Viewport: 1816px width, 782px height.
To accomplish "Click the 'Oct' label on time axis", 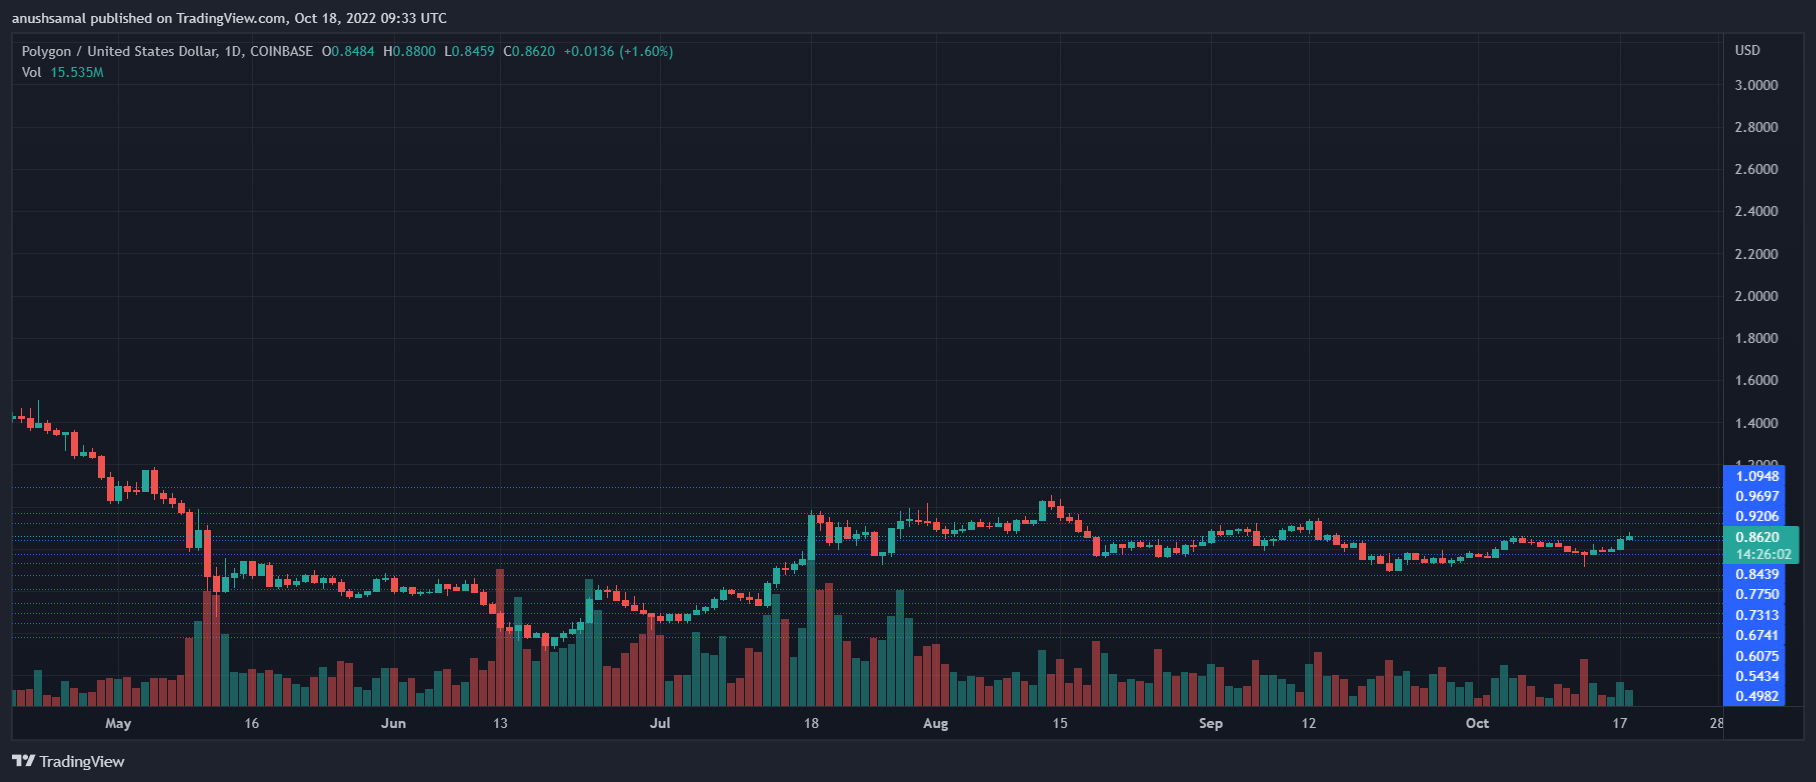I will [x=1477, y=723].
